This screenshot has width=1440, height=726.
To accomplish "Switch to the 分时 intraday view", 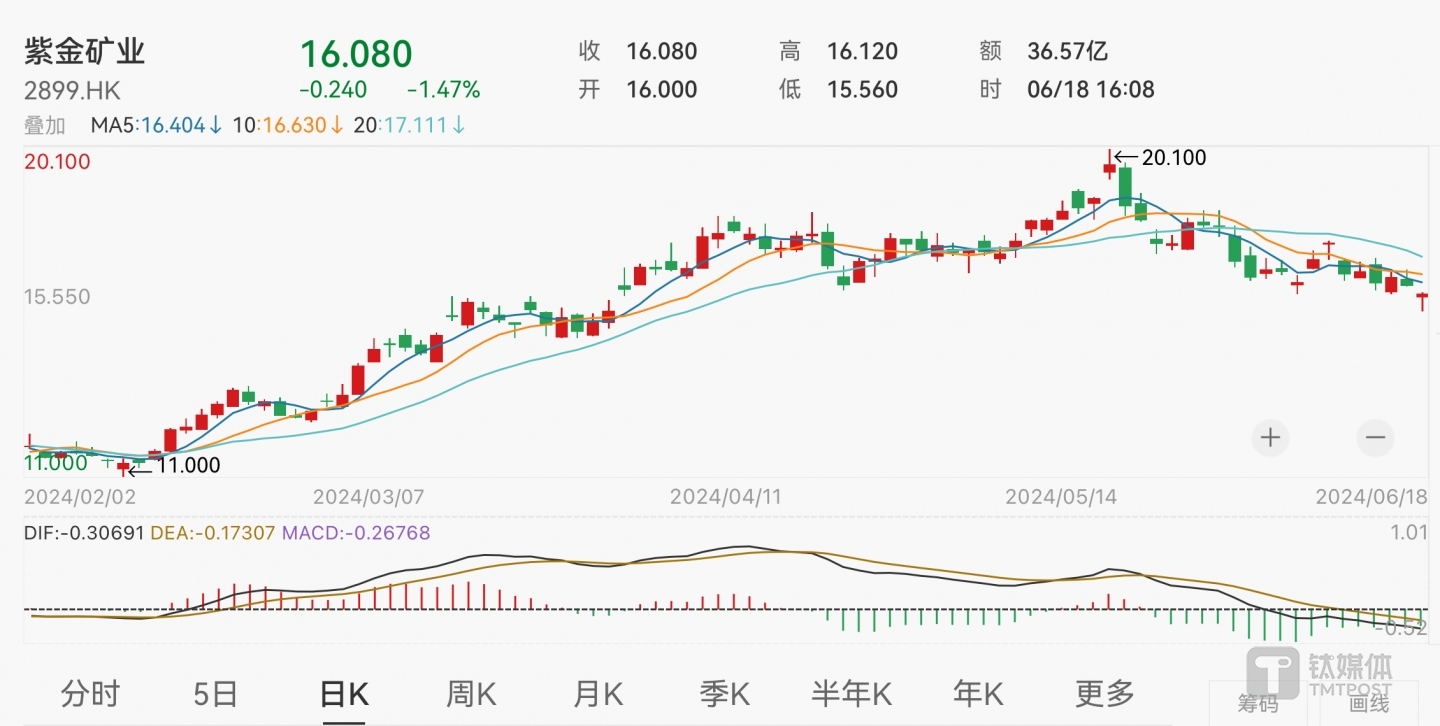I will (x=90, y=693).
